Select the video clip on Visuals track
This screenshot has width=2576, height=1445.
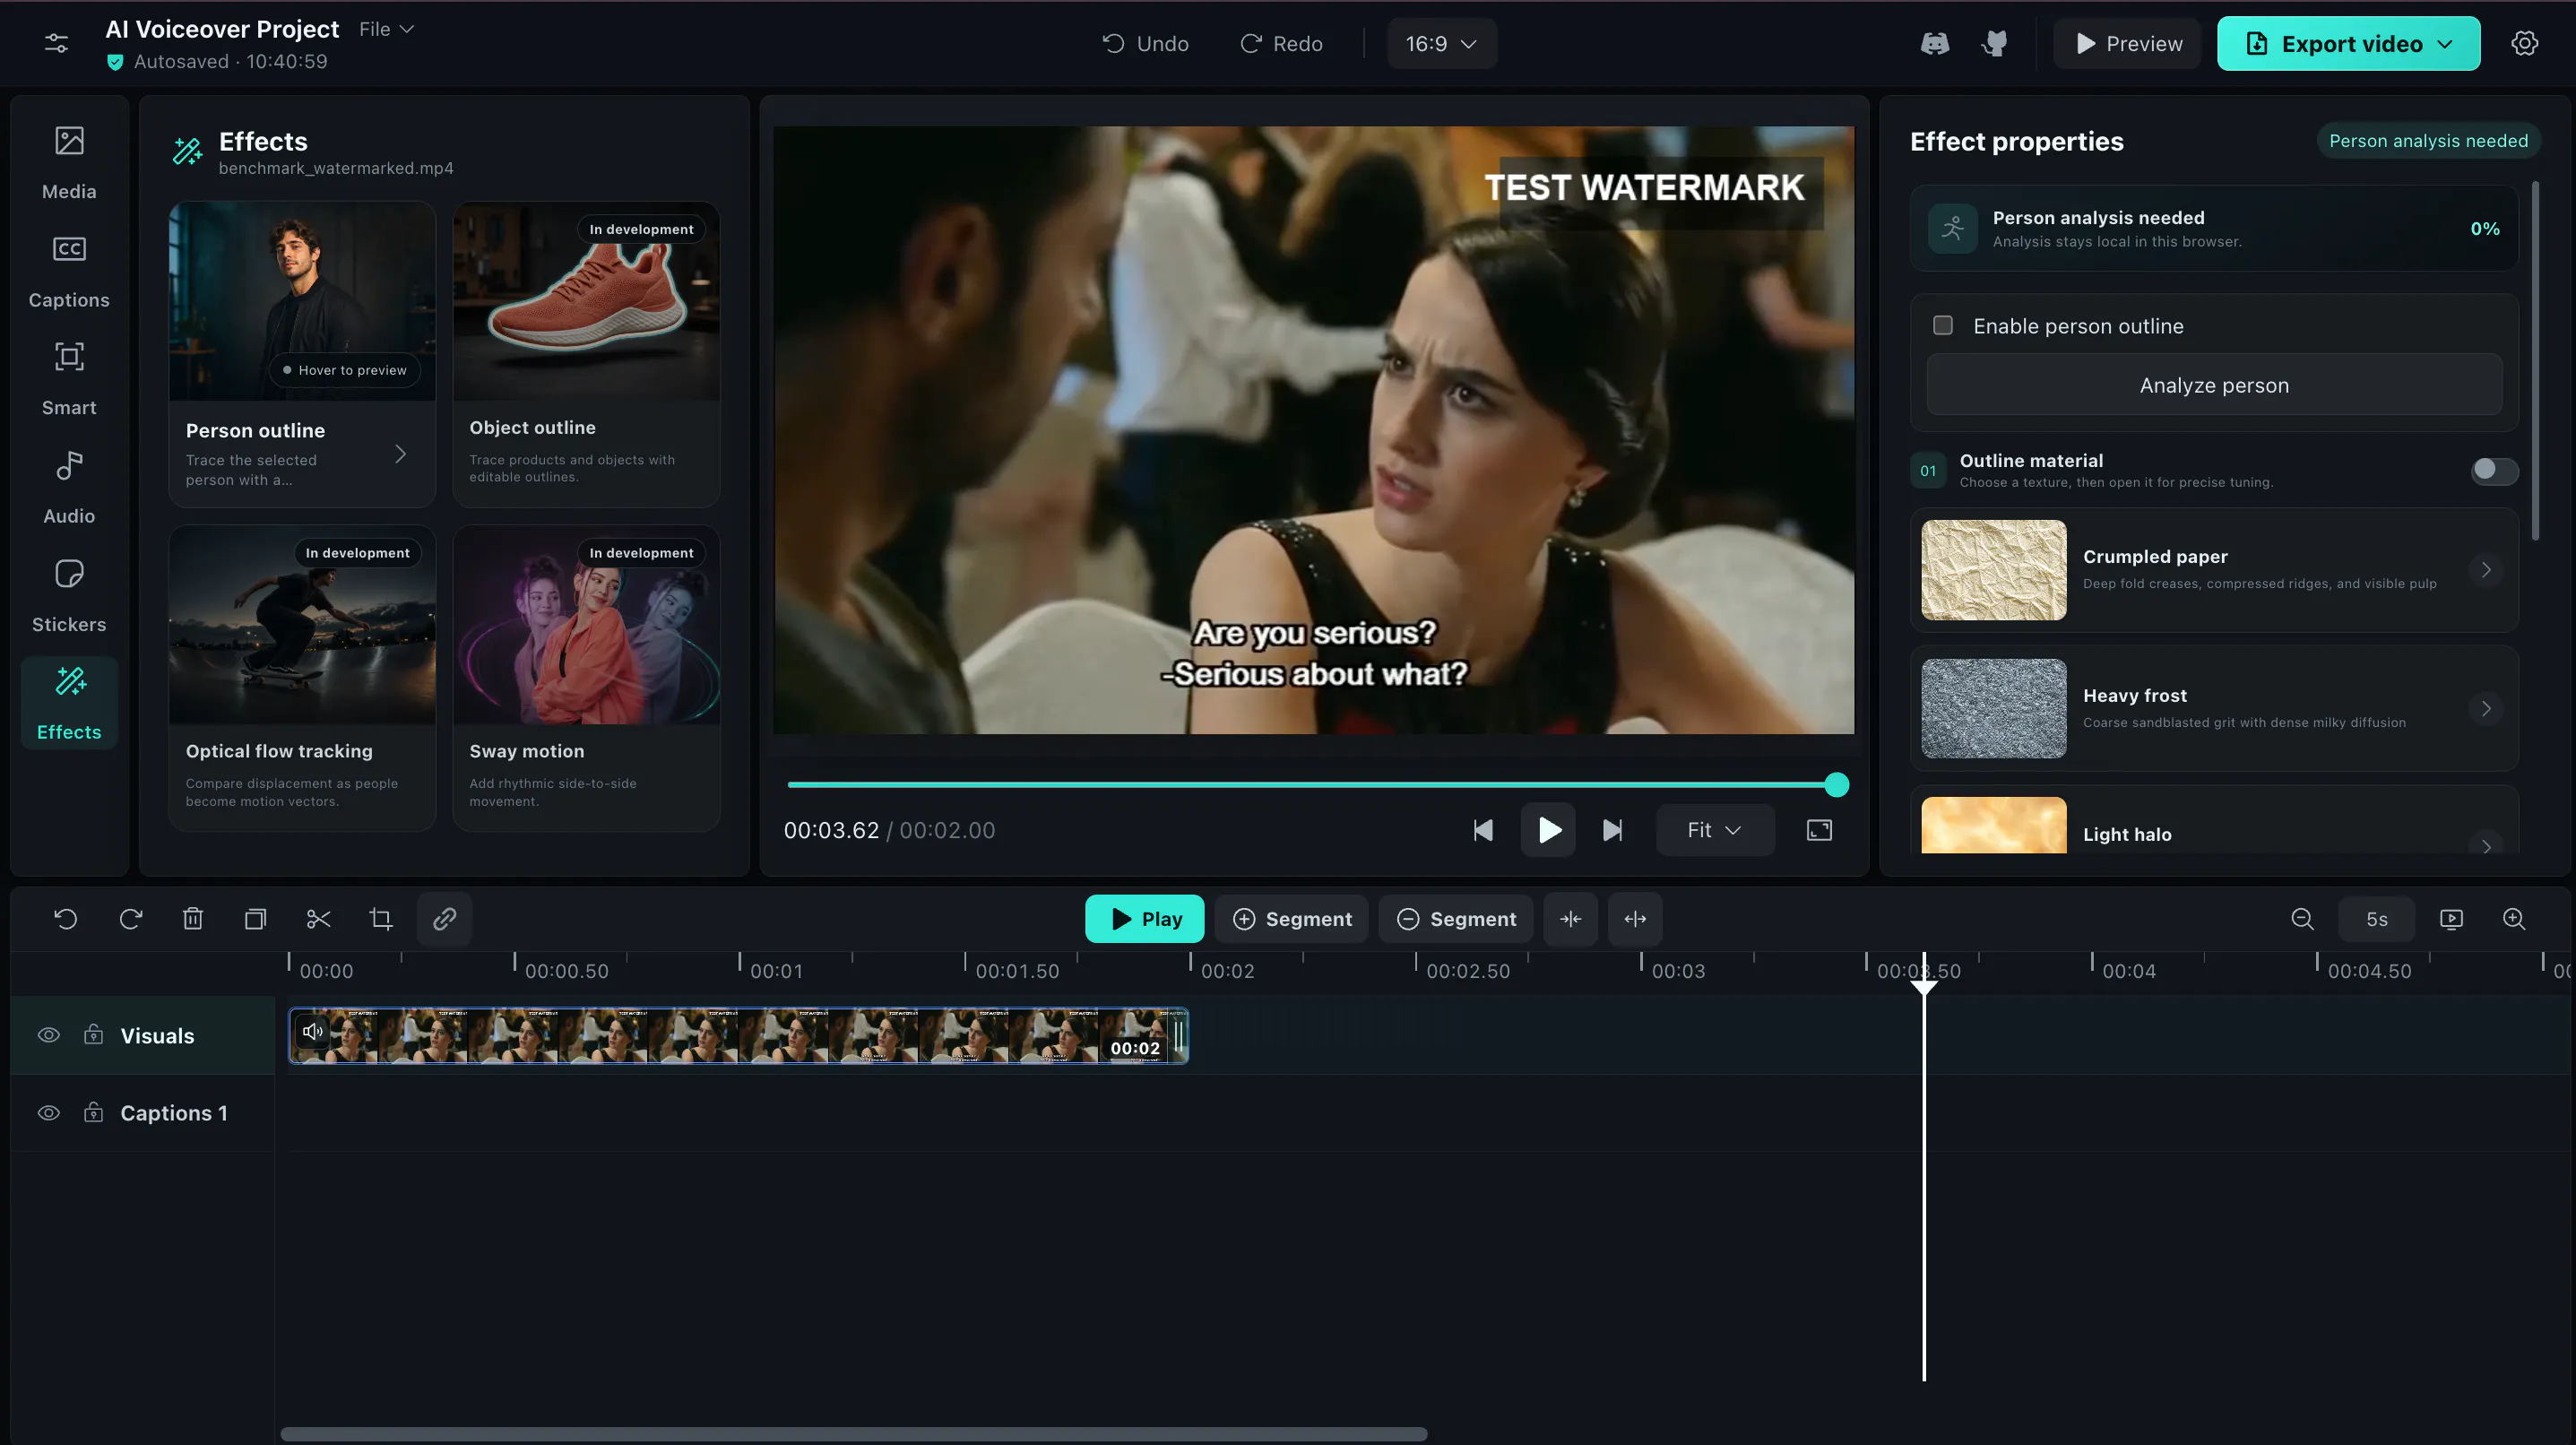tap(738, 1035)
